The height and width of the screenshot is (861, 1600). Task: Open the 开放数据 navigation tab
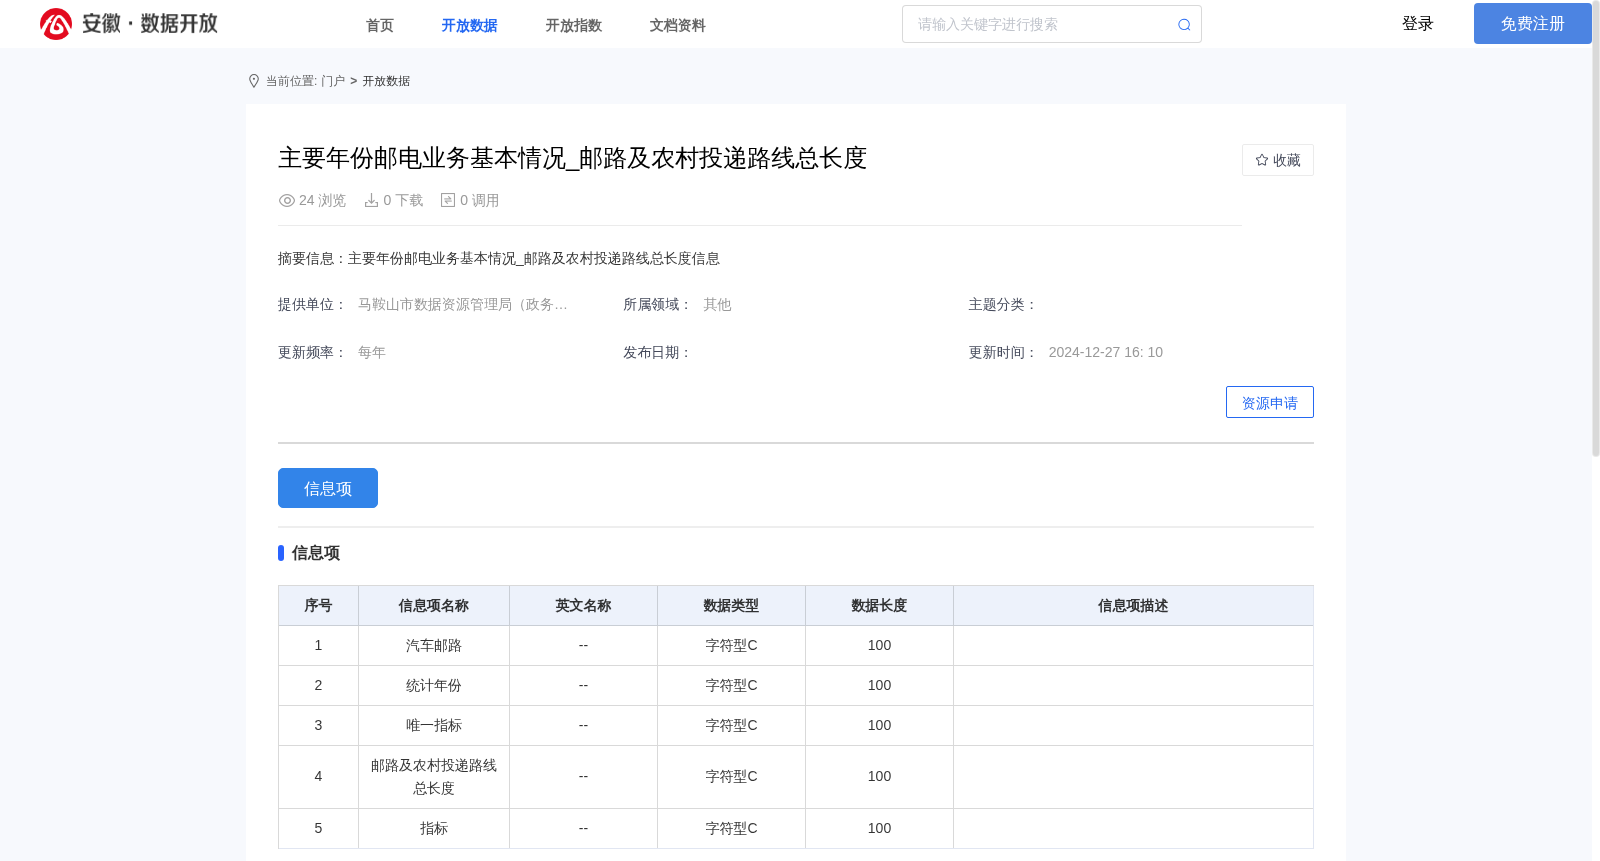(469, 25)
